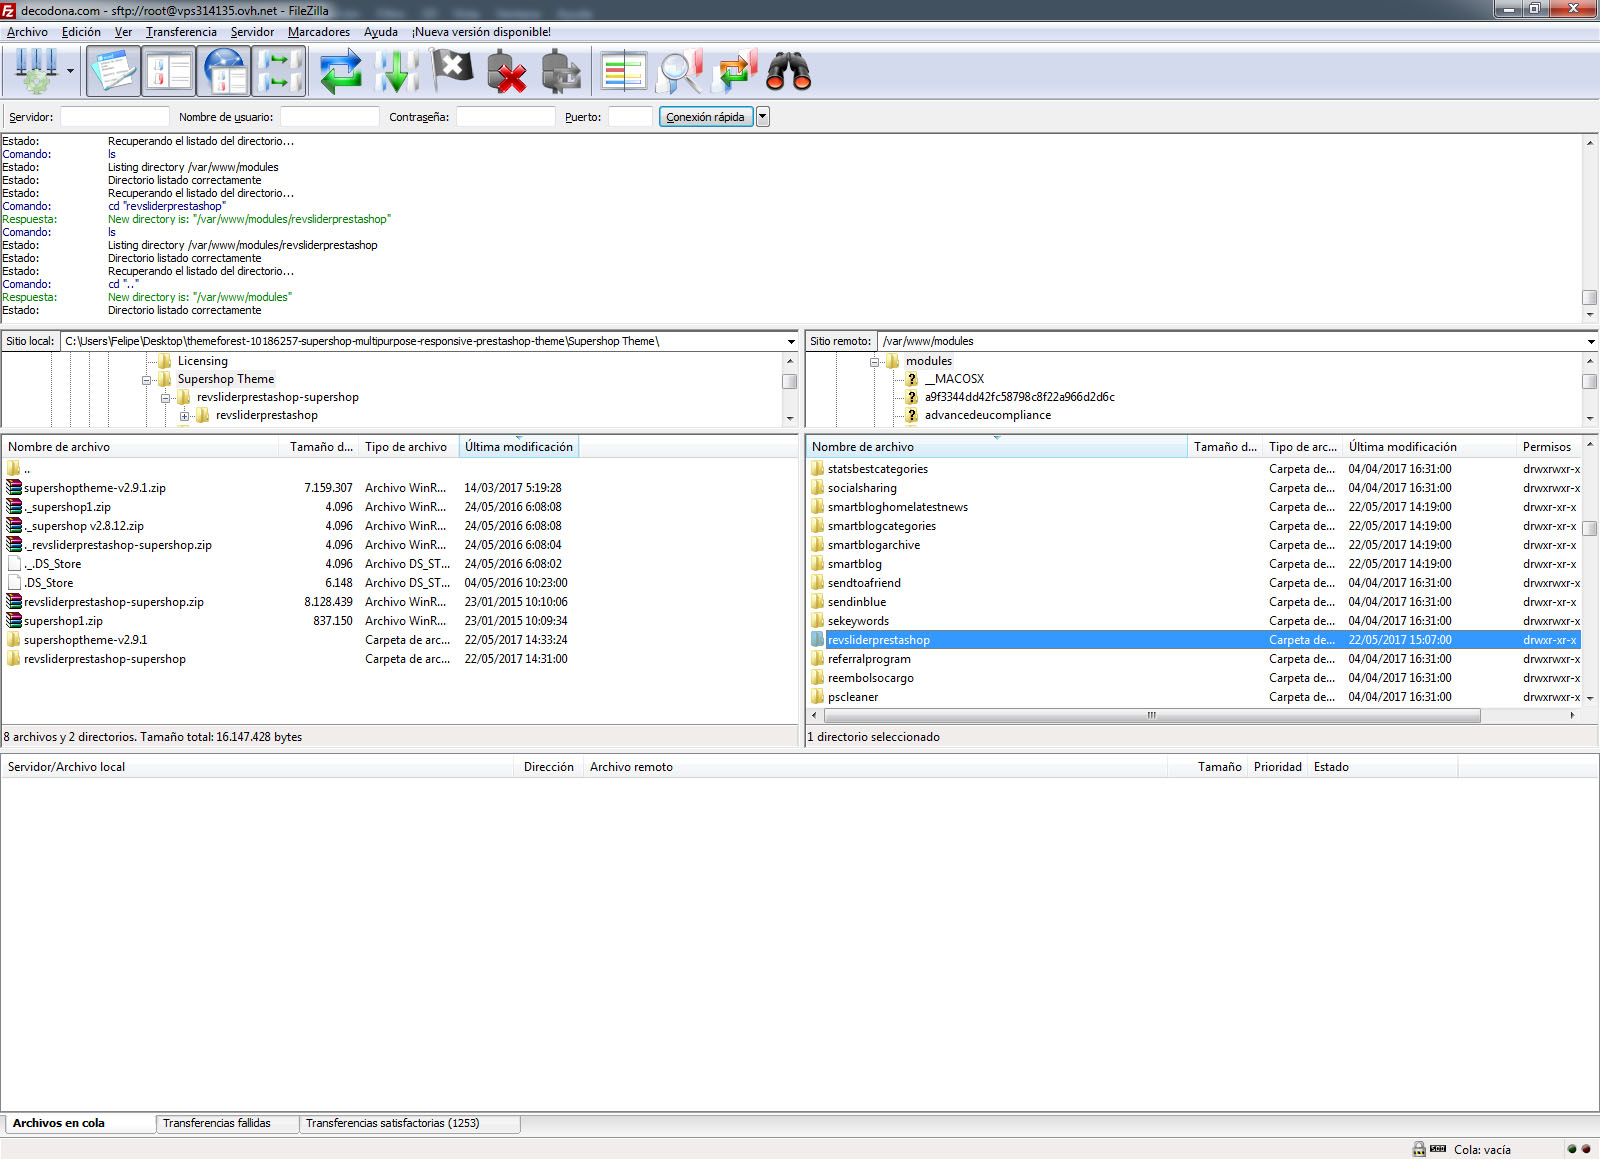
Task: Open the Sitio remoto path dropdown
Action: click(x=1591, y=342)
